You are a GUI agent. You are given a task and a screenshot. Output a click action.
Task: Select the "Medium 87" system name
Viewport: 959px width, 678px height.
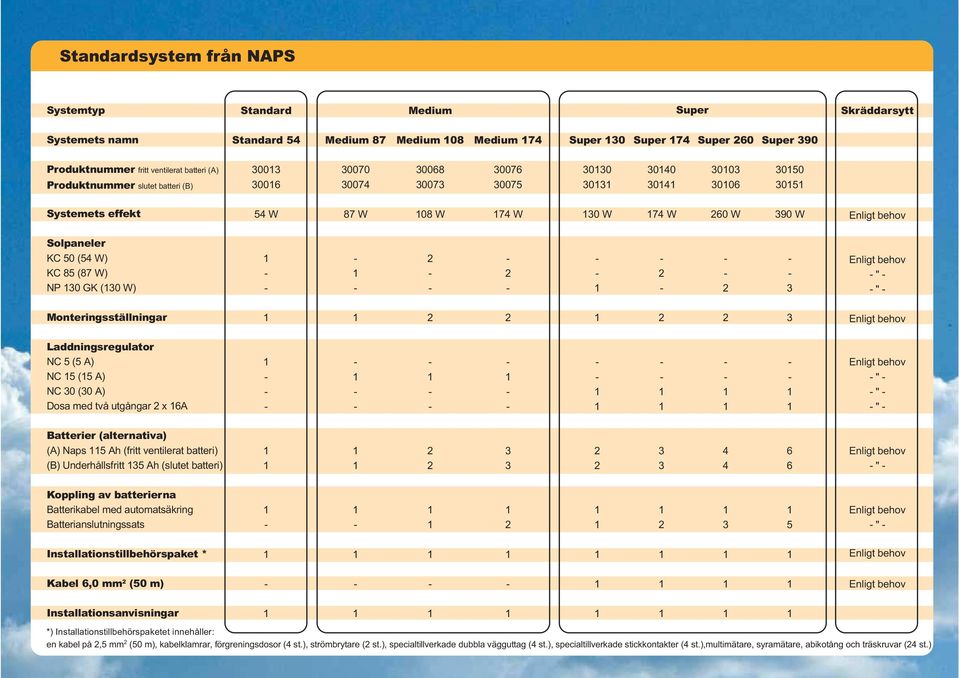point(355,140)
